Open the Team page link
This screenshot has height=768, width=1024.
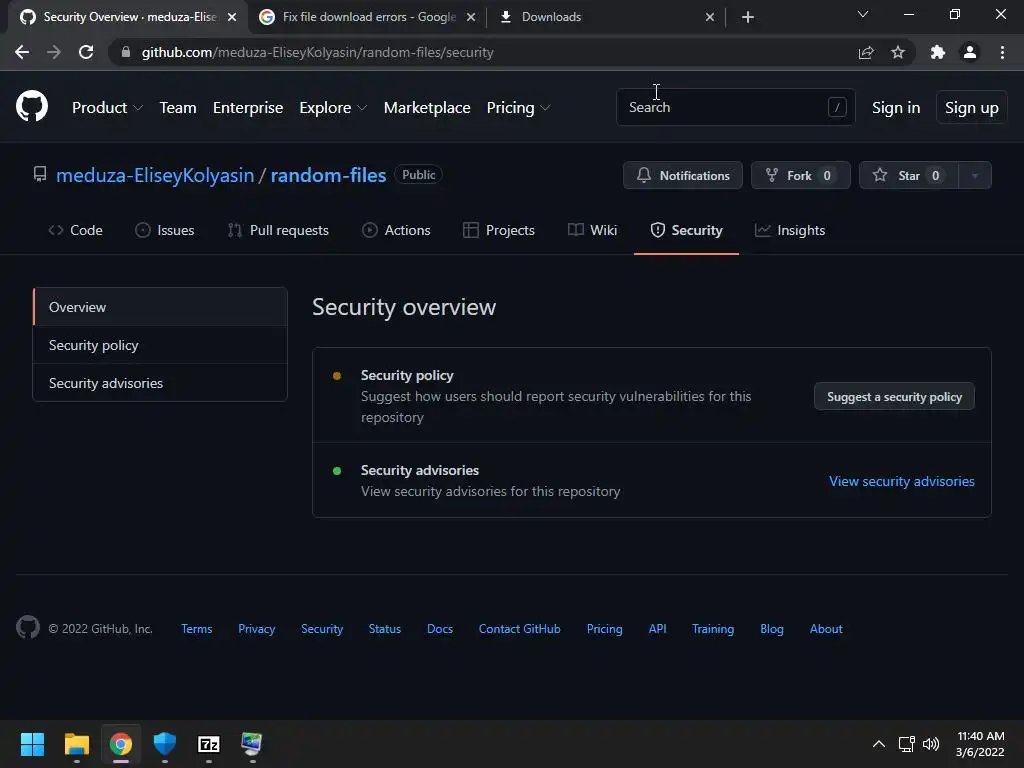click(x=178, y=108)
